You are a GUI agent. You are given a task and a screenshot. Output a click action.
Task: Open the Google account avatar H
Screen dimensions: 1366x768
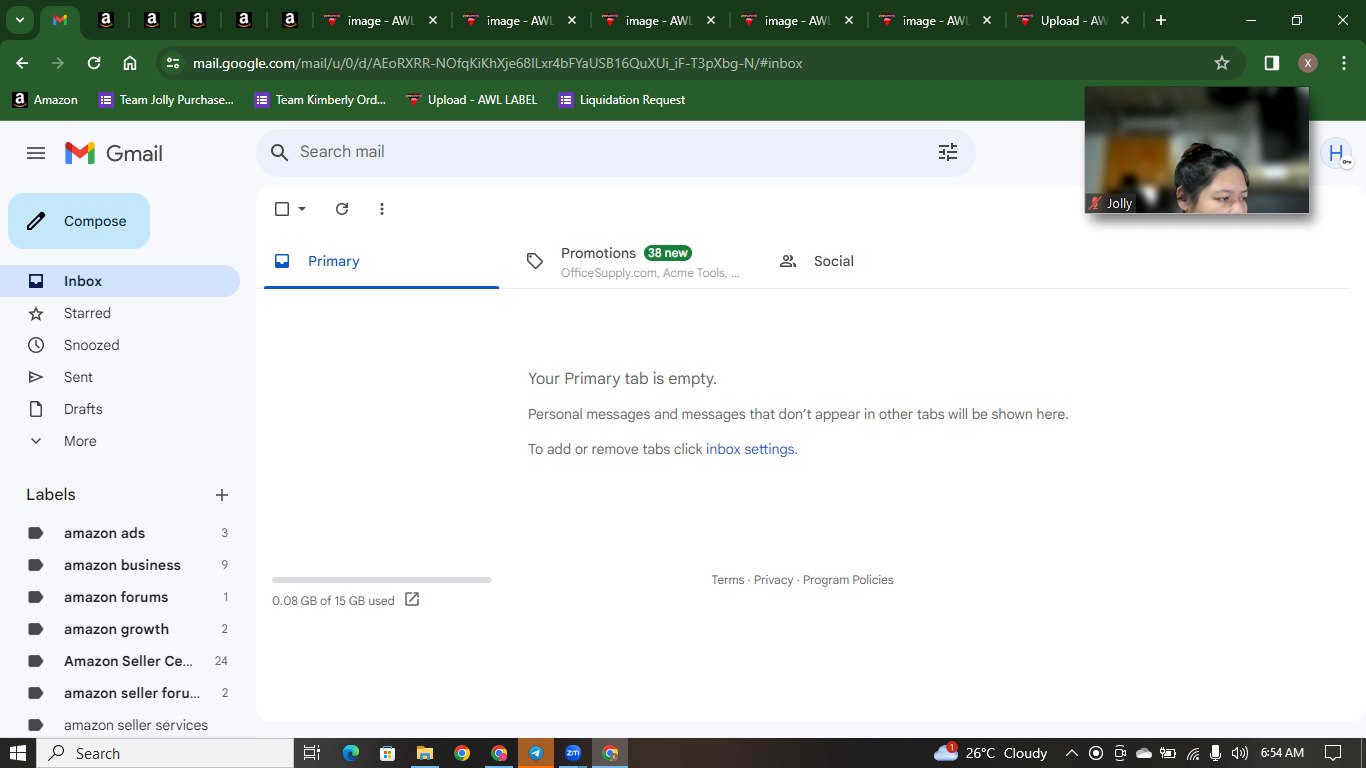click(x=1336, y=153)
